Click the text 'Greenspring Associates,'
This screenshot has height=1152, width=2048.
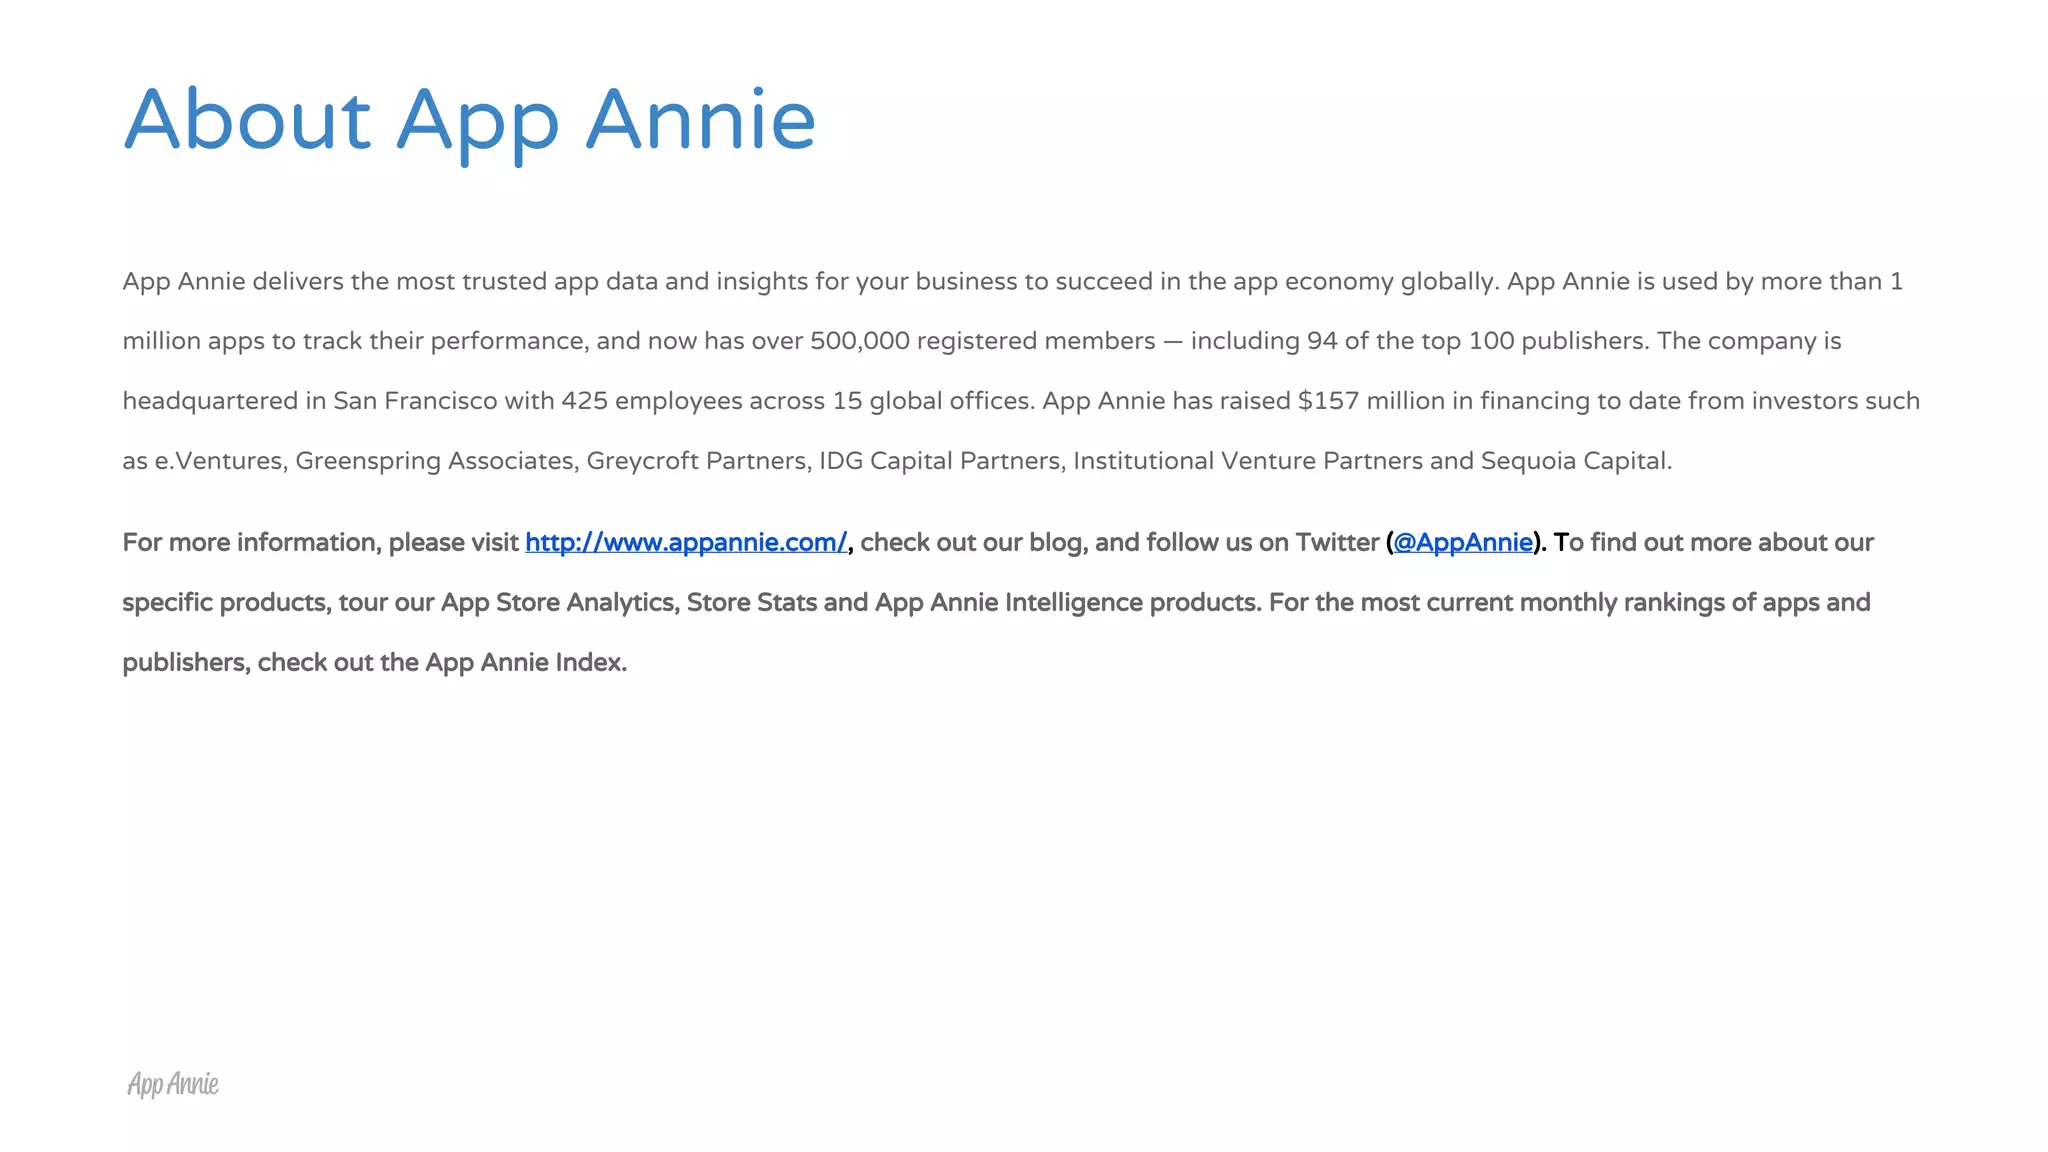point(437,461)
